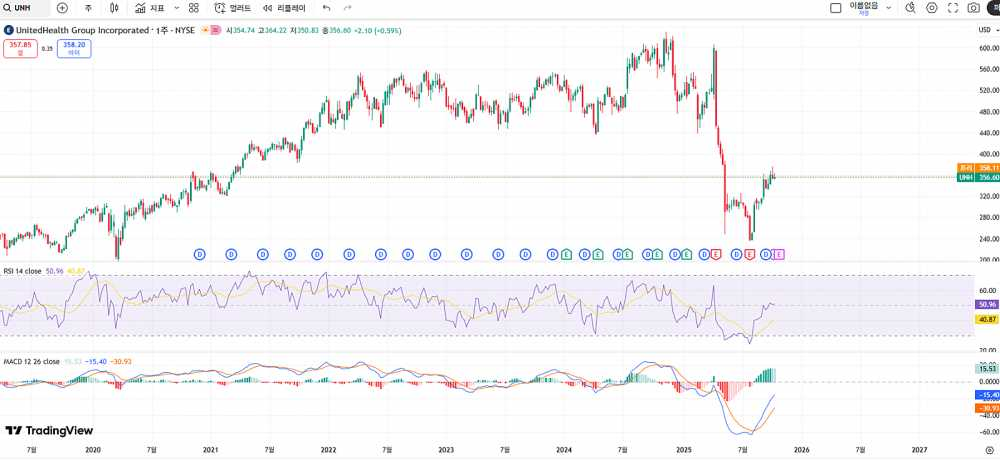Click the 0.35 spread value

47,48
